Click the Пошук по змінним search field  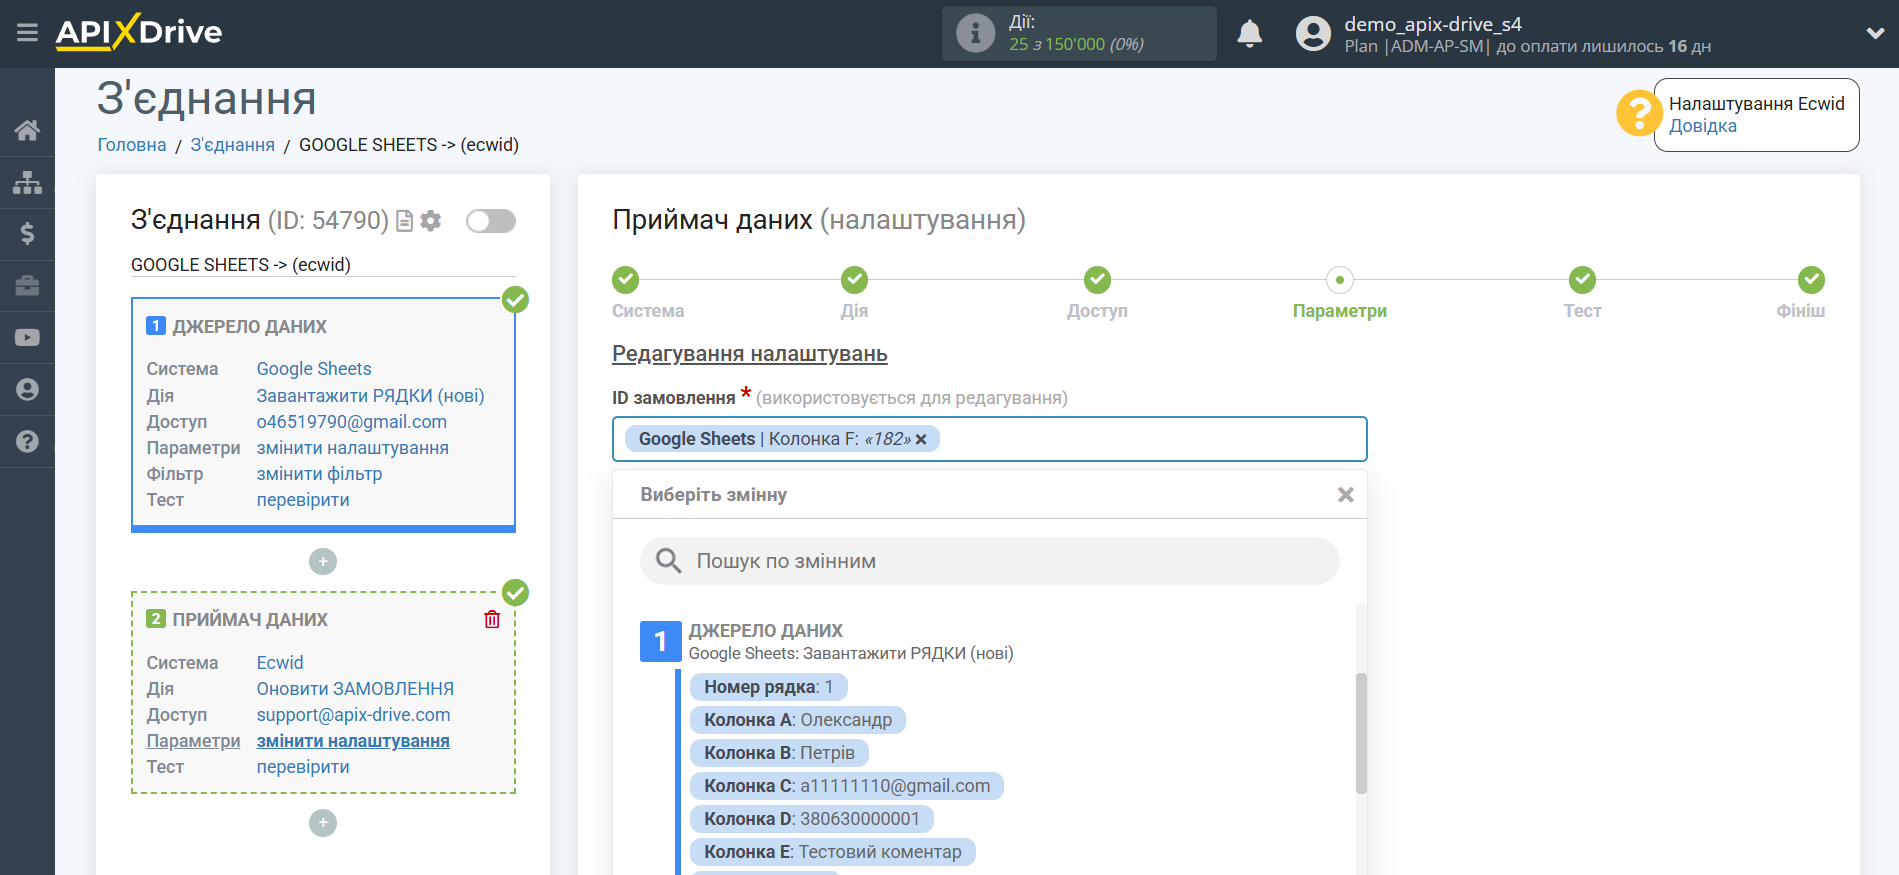pos(989,561)
